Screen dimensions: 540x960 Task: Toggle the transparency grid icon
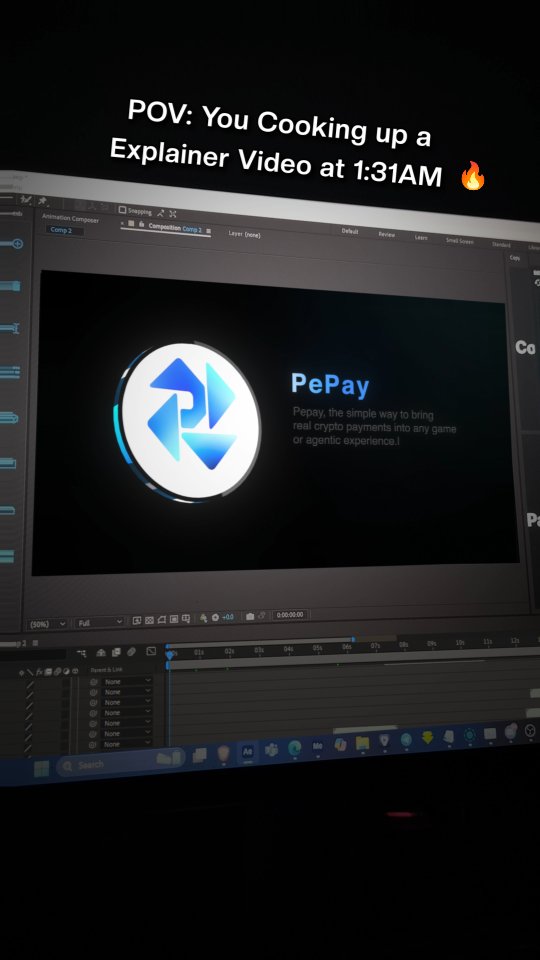149,620
